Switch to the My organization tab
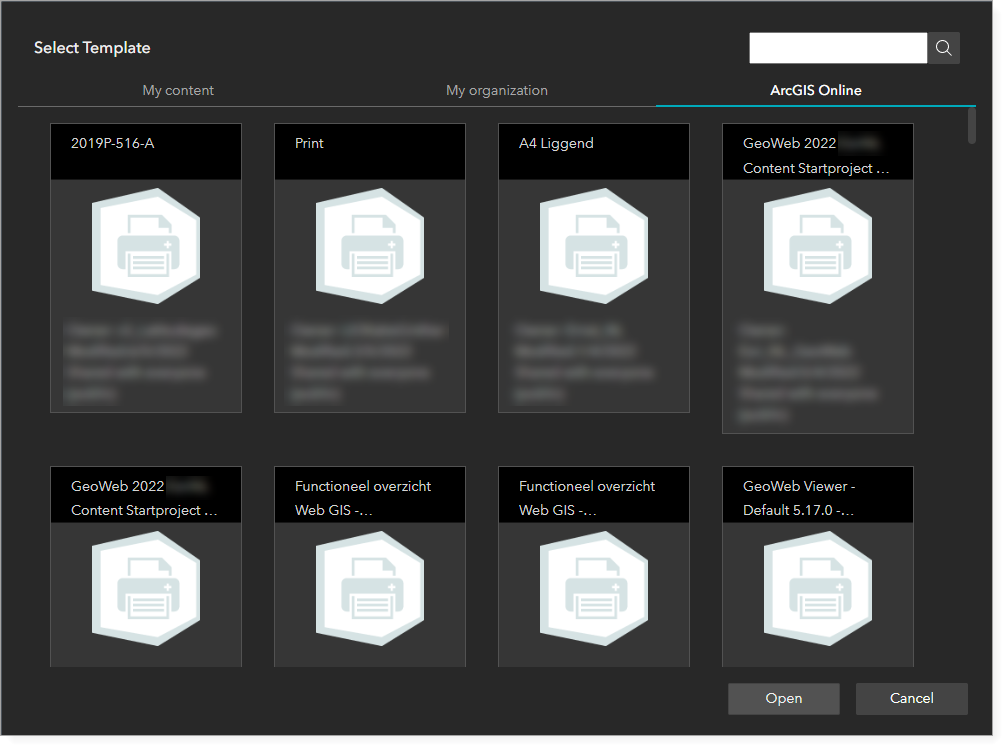The image size is (1008, 751). (496, 90)
